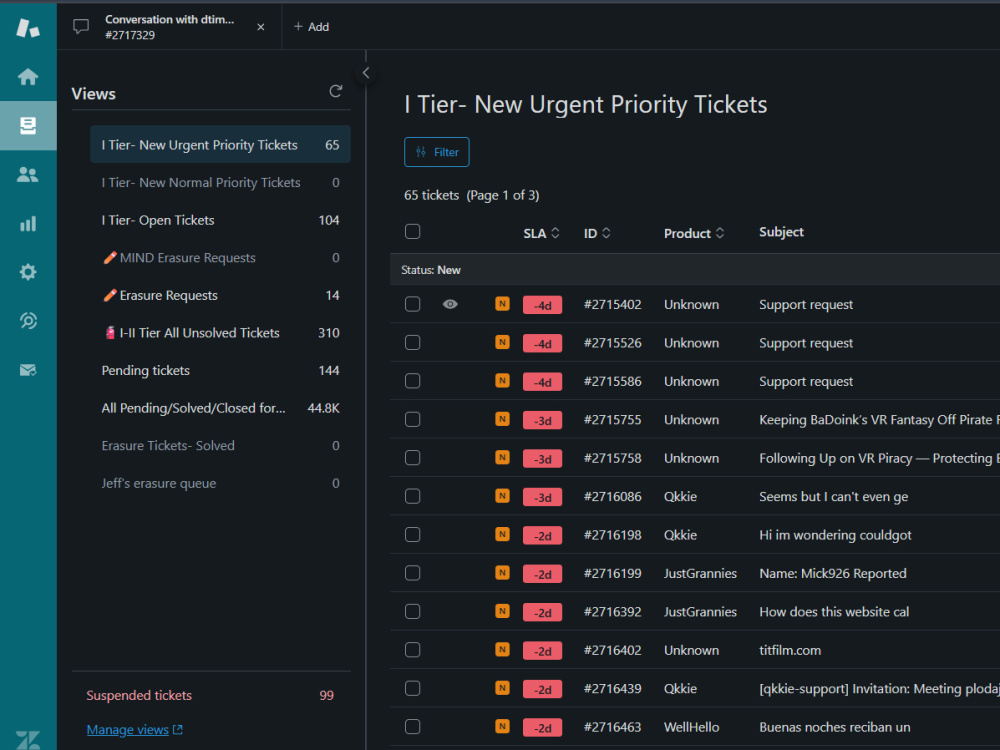
Task: Open All Pending/Solved/Closed view
Action: point(220,408)
